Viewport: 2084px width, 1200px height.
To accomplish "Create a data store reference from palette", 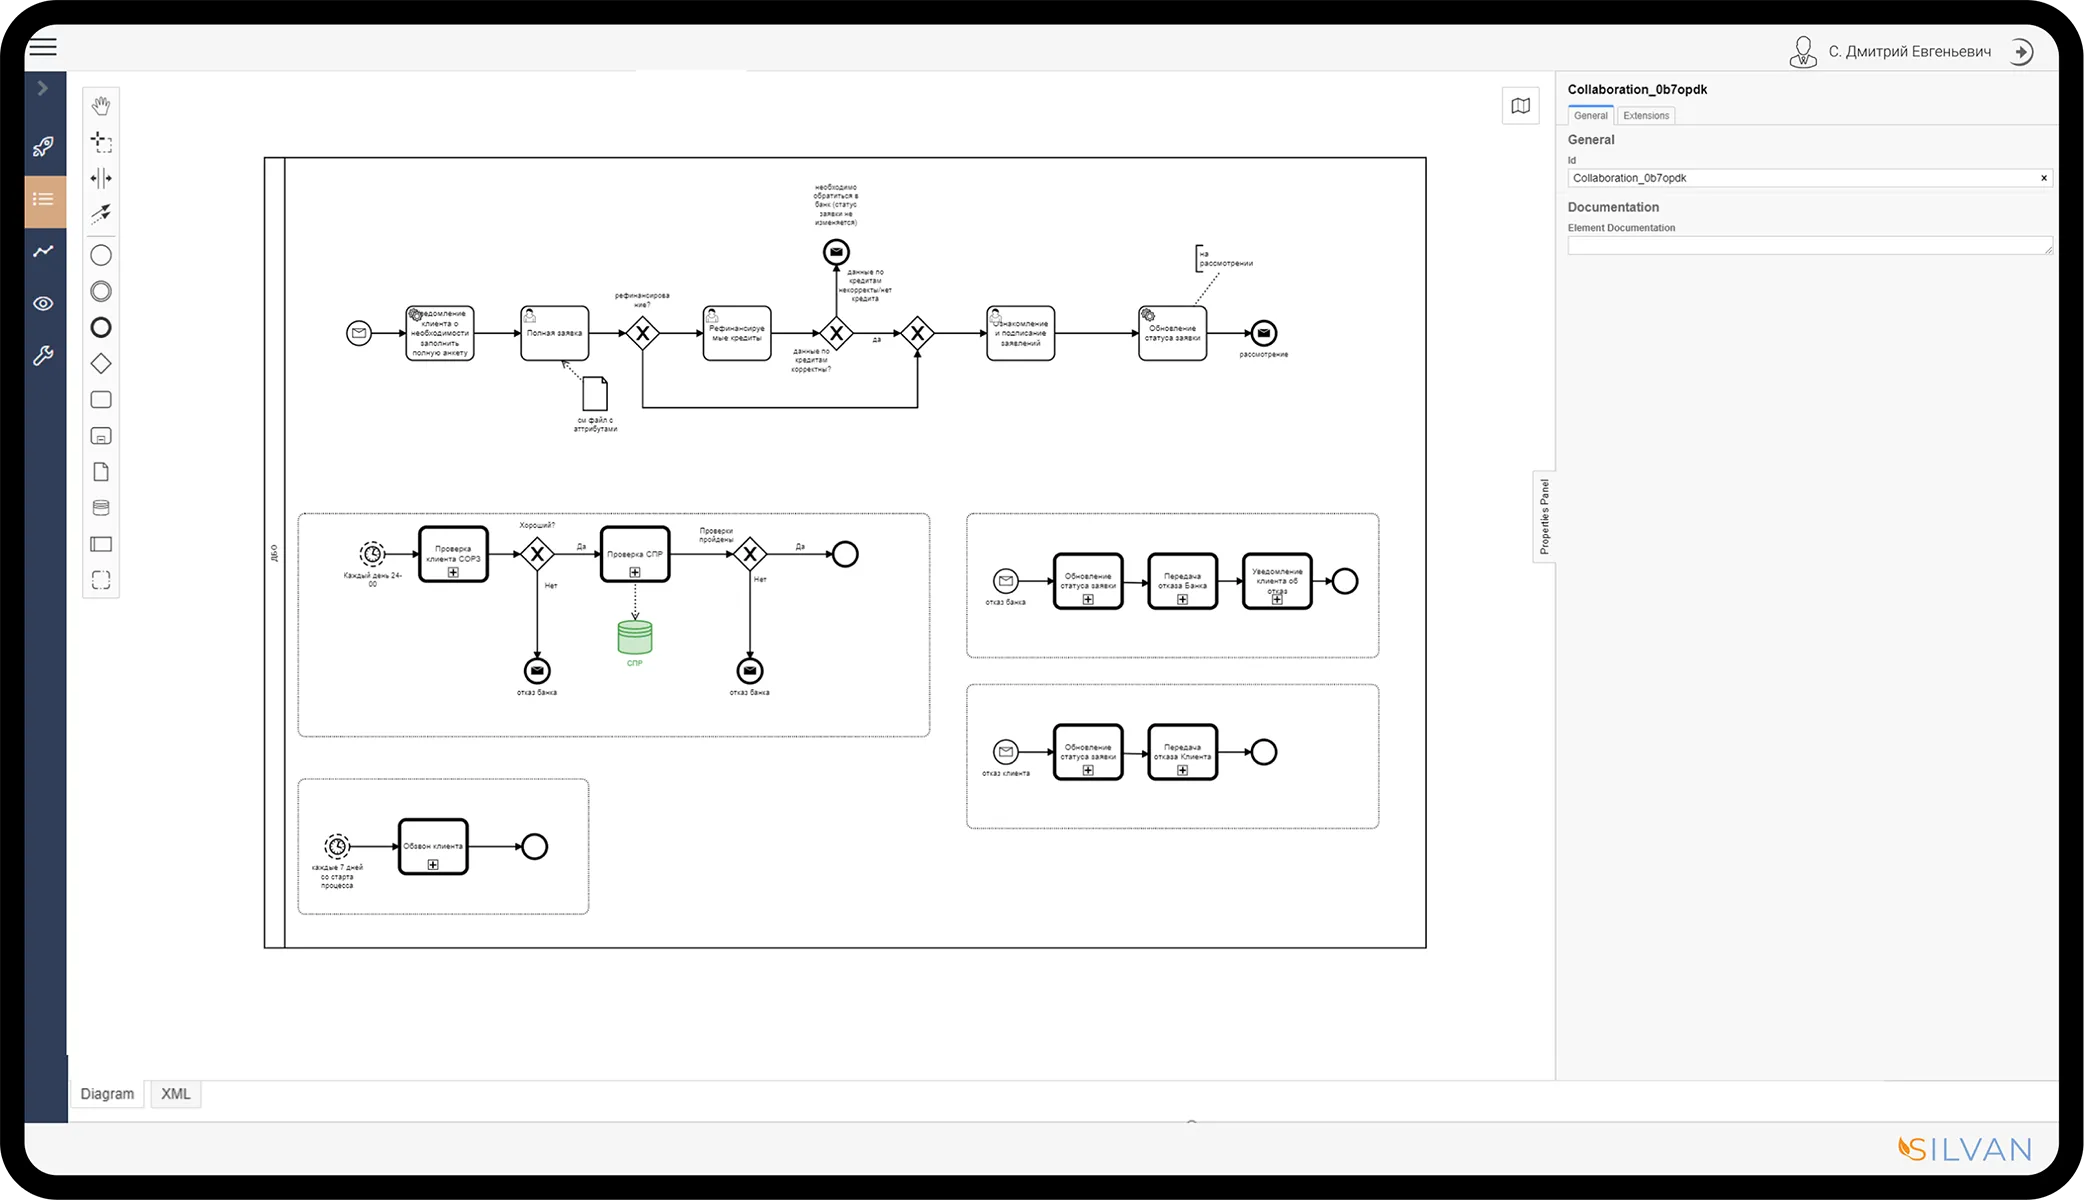I will tap(101, 508).
